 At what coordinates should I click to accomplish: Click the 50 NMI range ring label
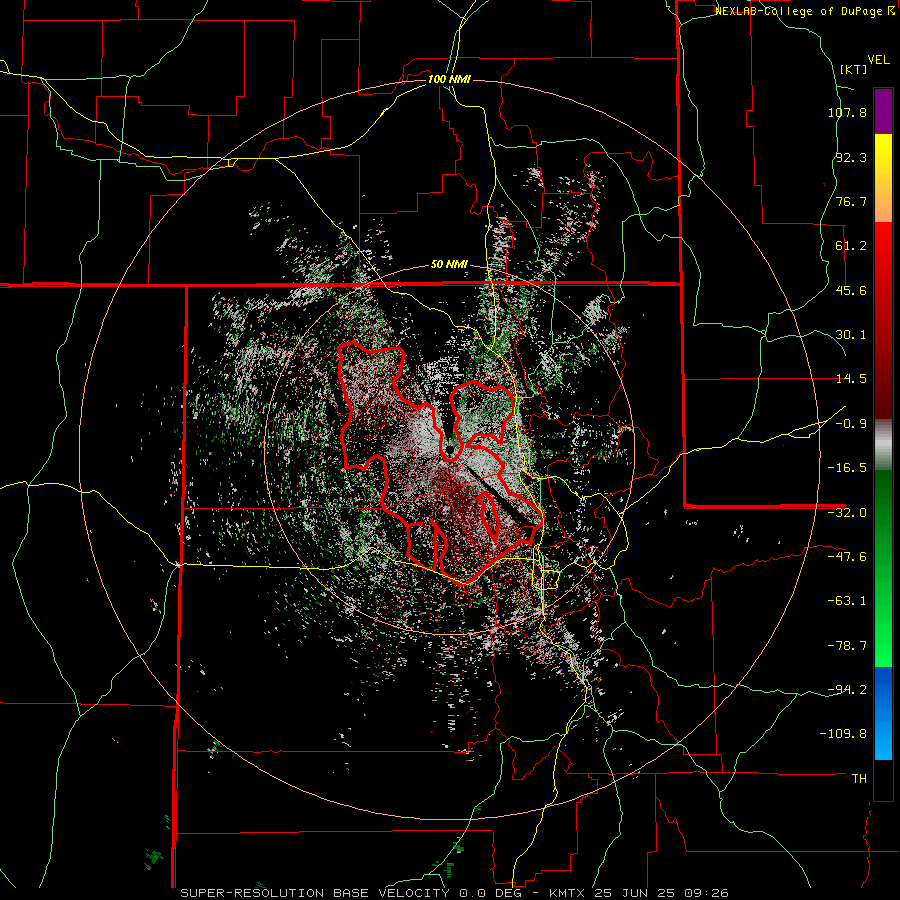click(x=449, y=265)
